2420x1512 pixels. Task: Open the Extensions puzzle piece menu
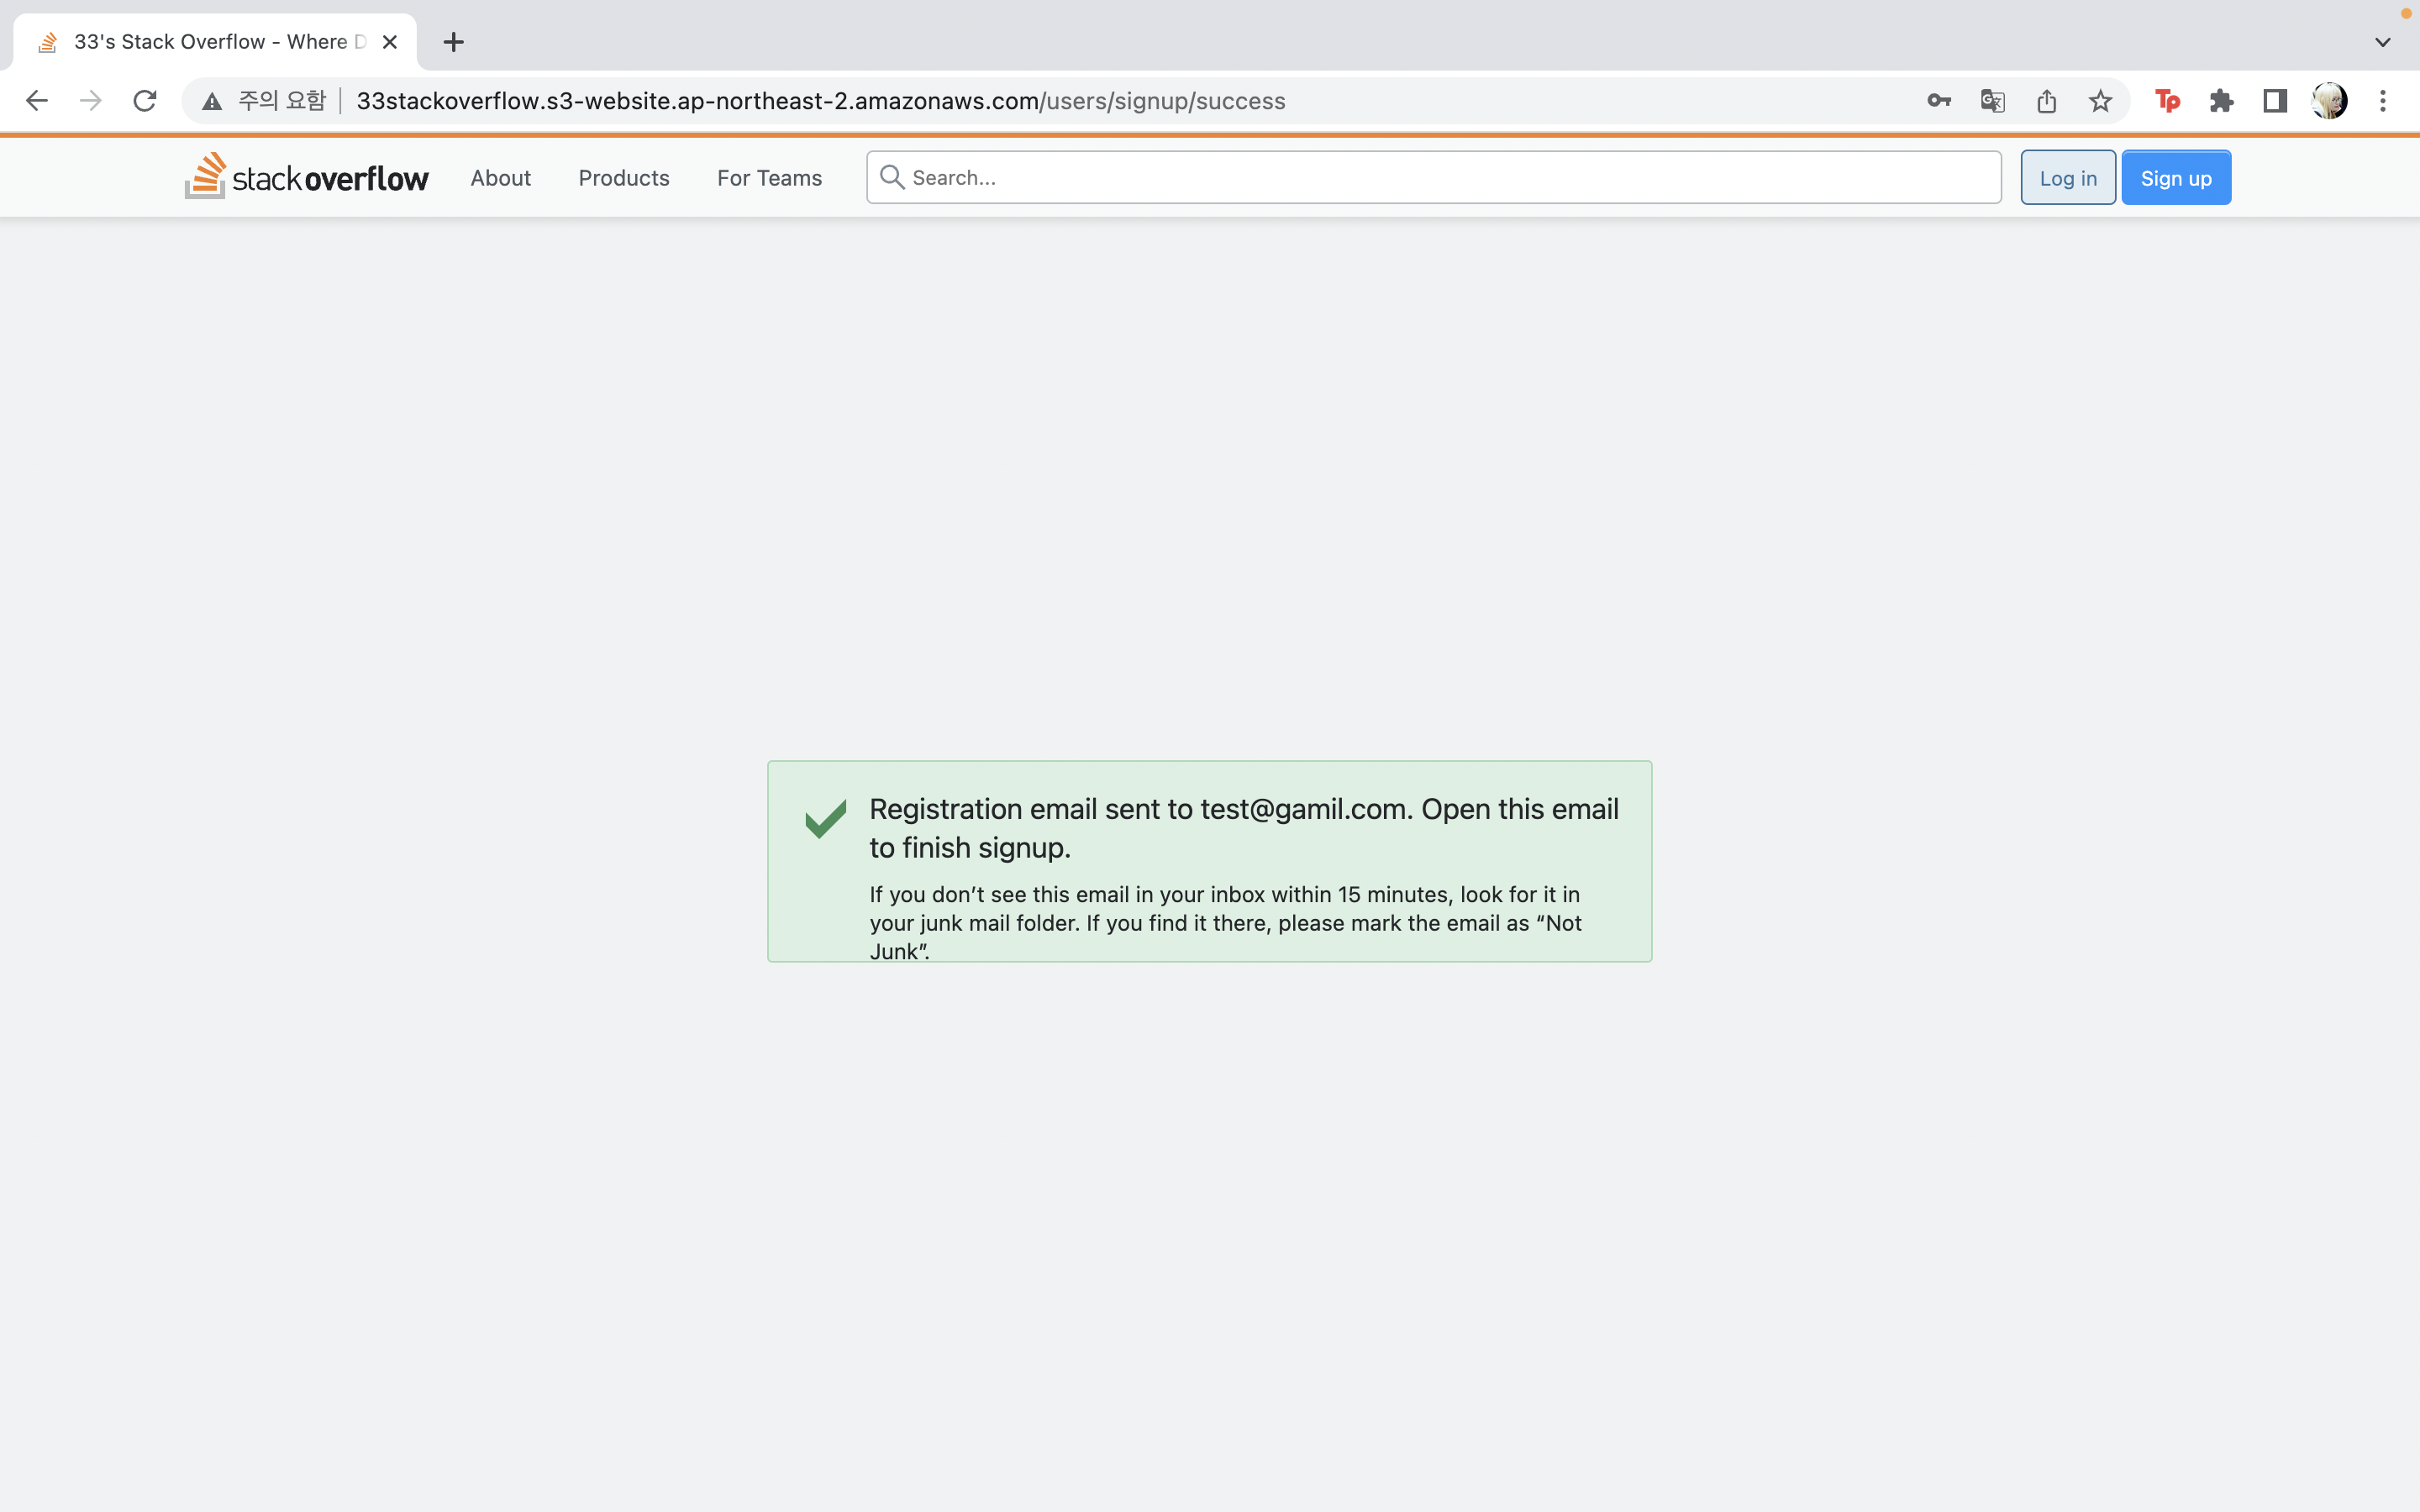point(2221,101)
